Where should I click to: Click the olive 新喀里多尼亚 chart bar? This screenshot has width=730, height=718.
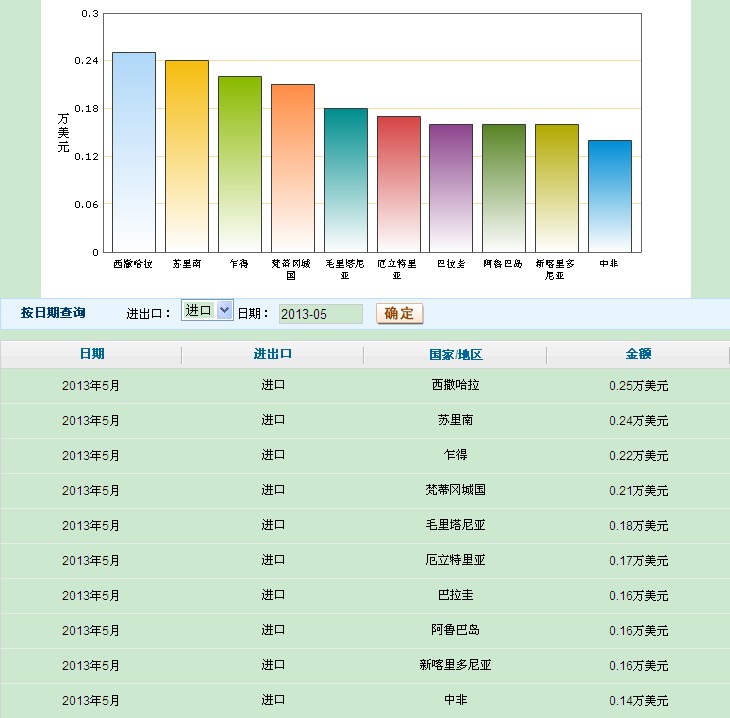pyautogui.click(x=557, y=188)
